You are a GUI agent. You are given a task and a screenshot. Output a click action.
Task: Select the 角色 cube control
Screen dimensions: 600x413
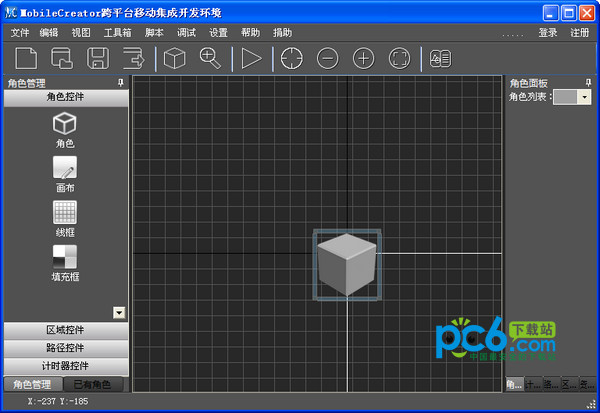(65, 130)
